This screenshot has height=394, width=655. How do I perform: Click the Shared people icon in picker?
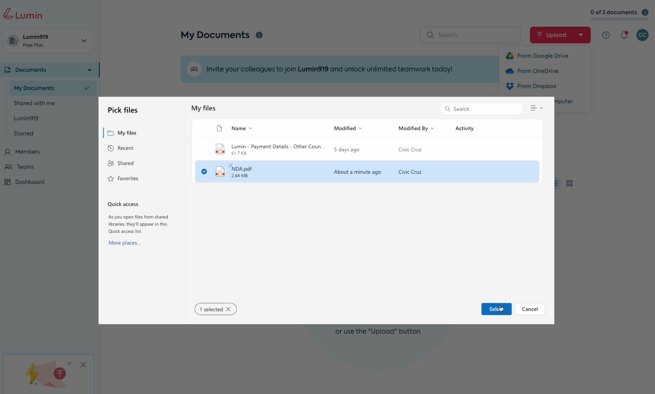tap(111, 163)
